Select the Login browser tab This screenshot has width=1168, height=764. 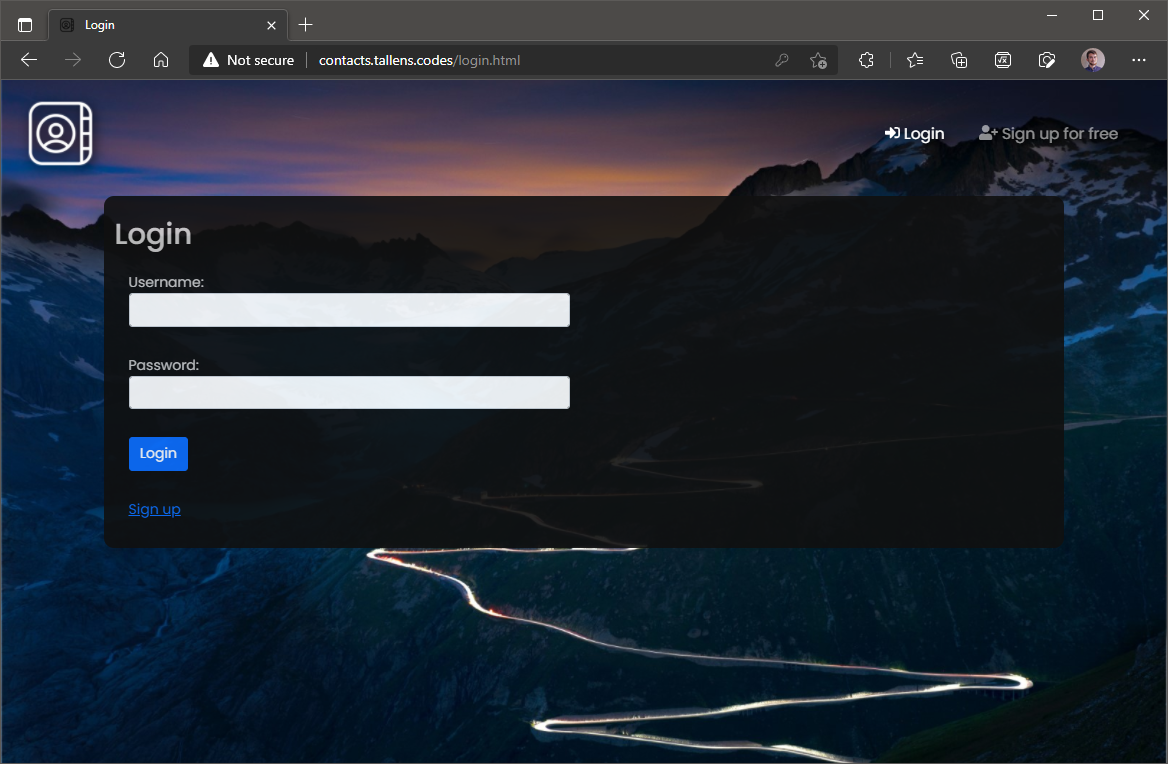point(150,24)
